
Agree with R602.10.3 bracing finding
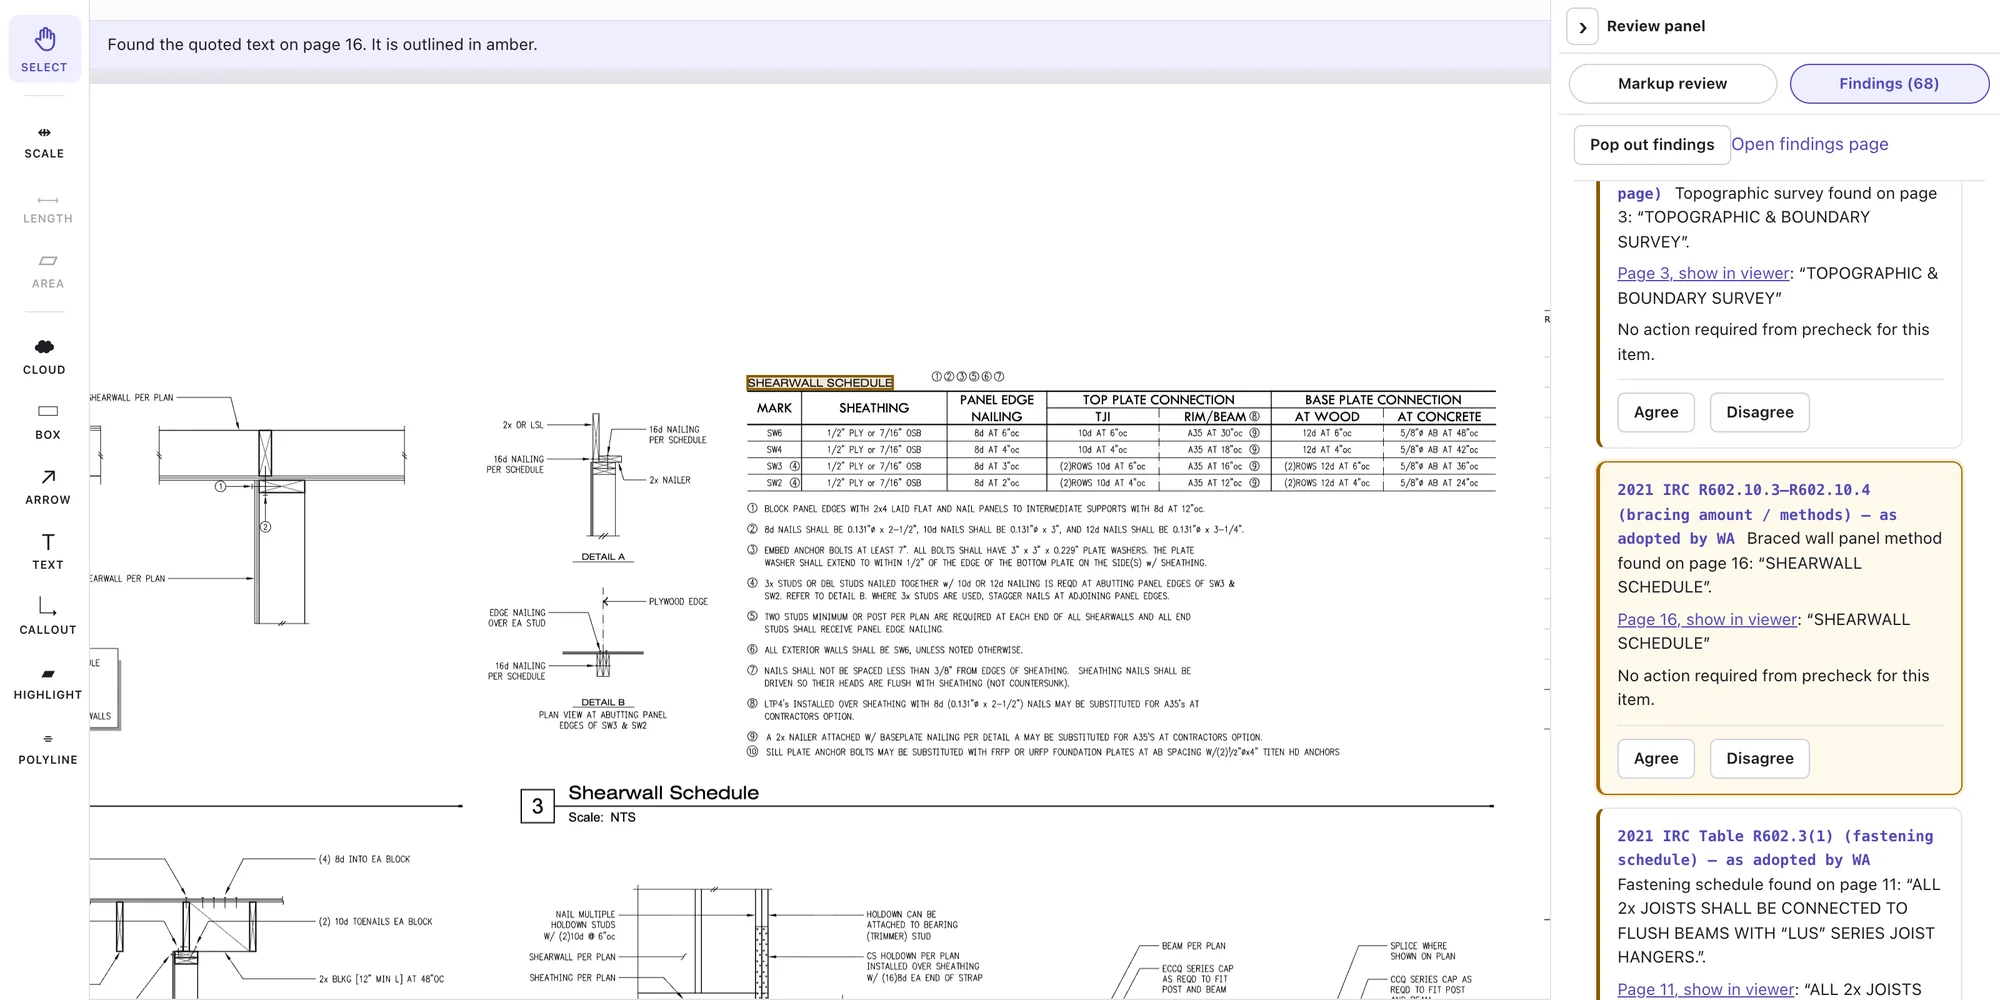[x=1656, y=758]
